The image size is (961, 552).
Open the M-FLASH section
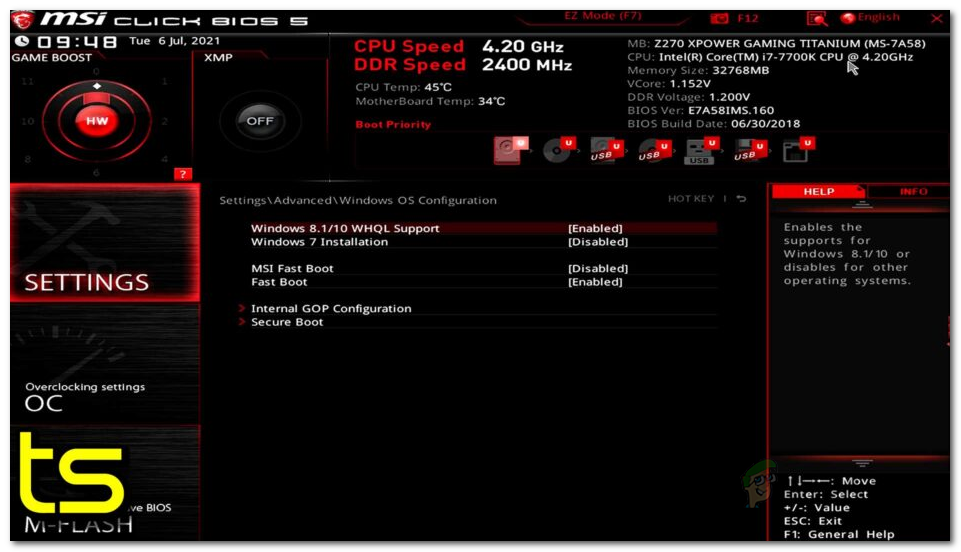[x=105, y=483]
